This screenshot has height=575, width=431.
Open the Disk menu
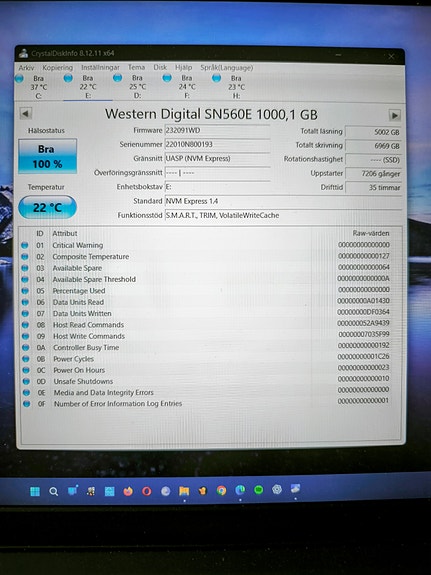160,67
